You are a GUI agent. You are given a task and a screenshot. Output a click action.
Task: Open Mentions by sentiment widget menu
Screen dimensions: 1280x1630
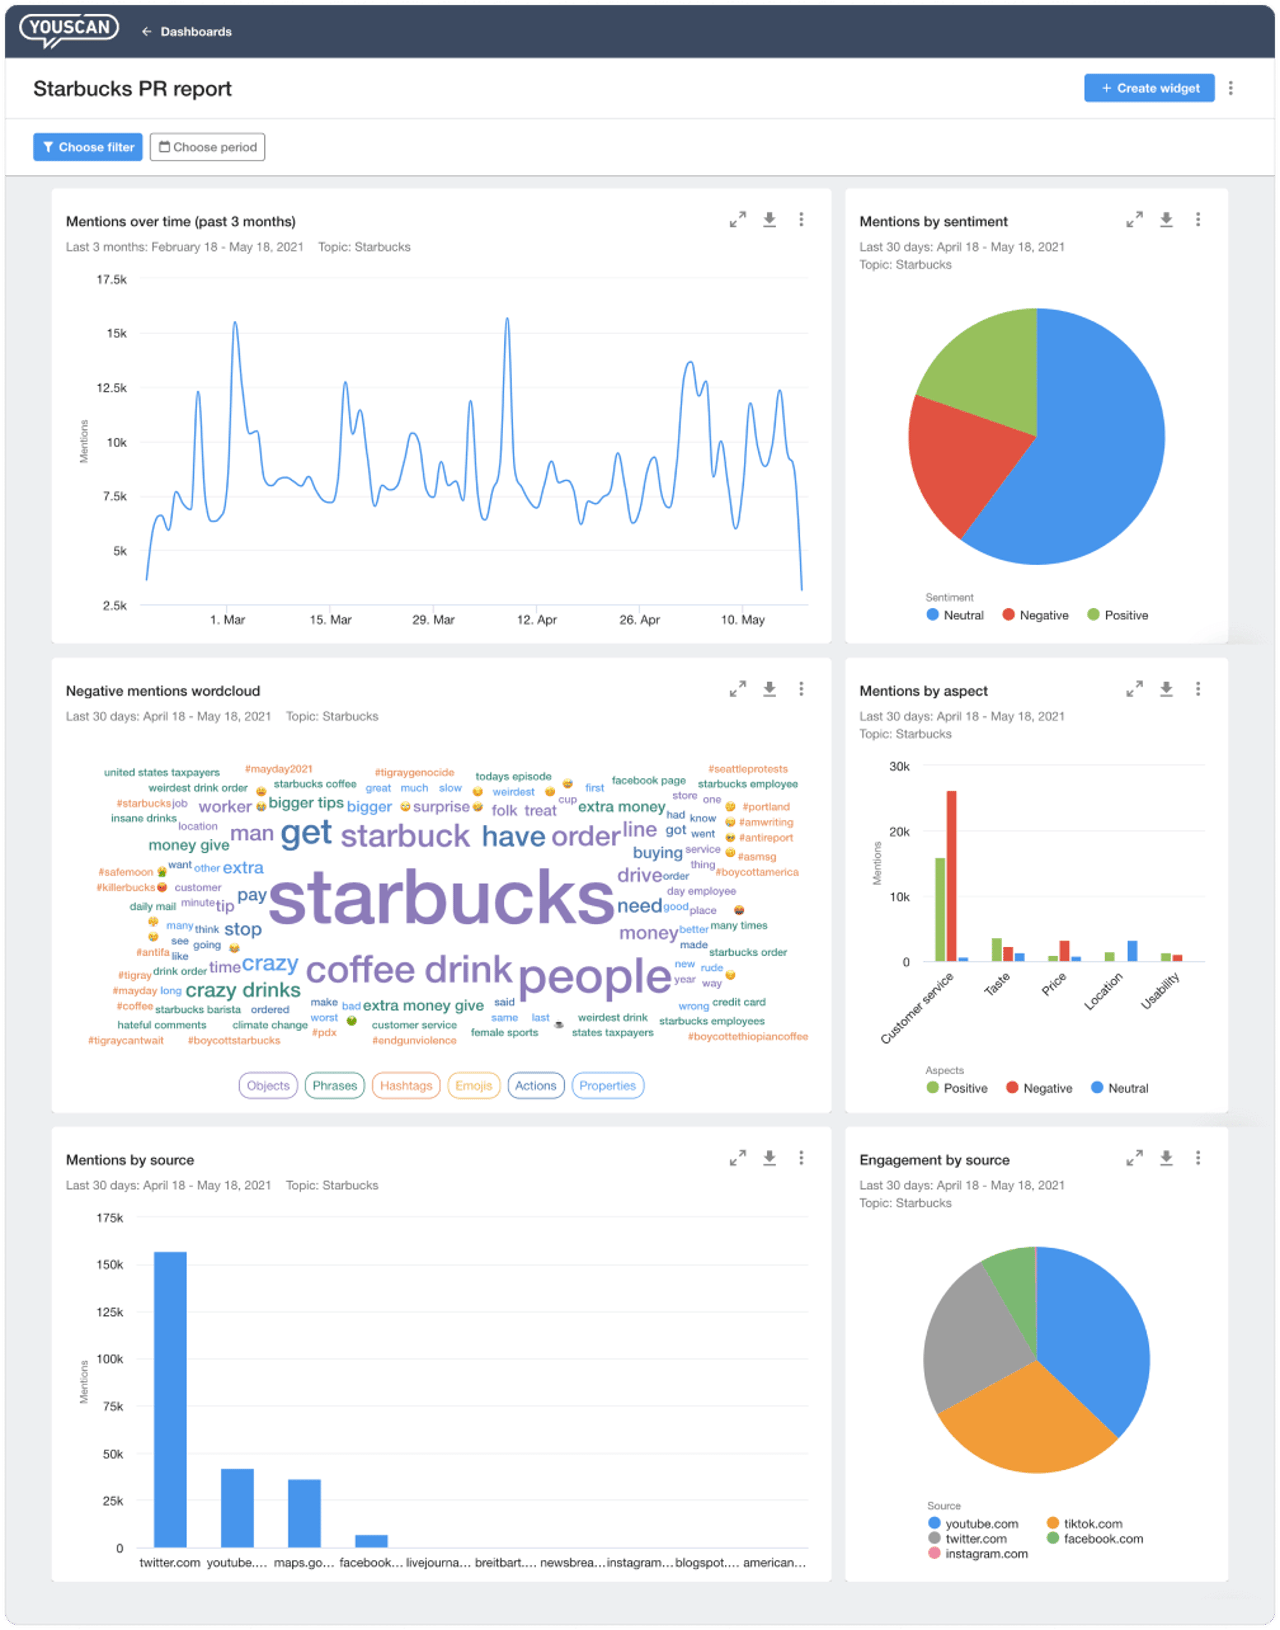[x=1198, y=220]
